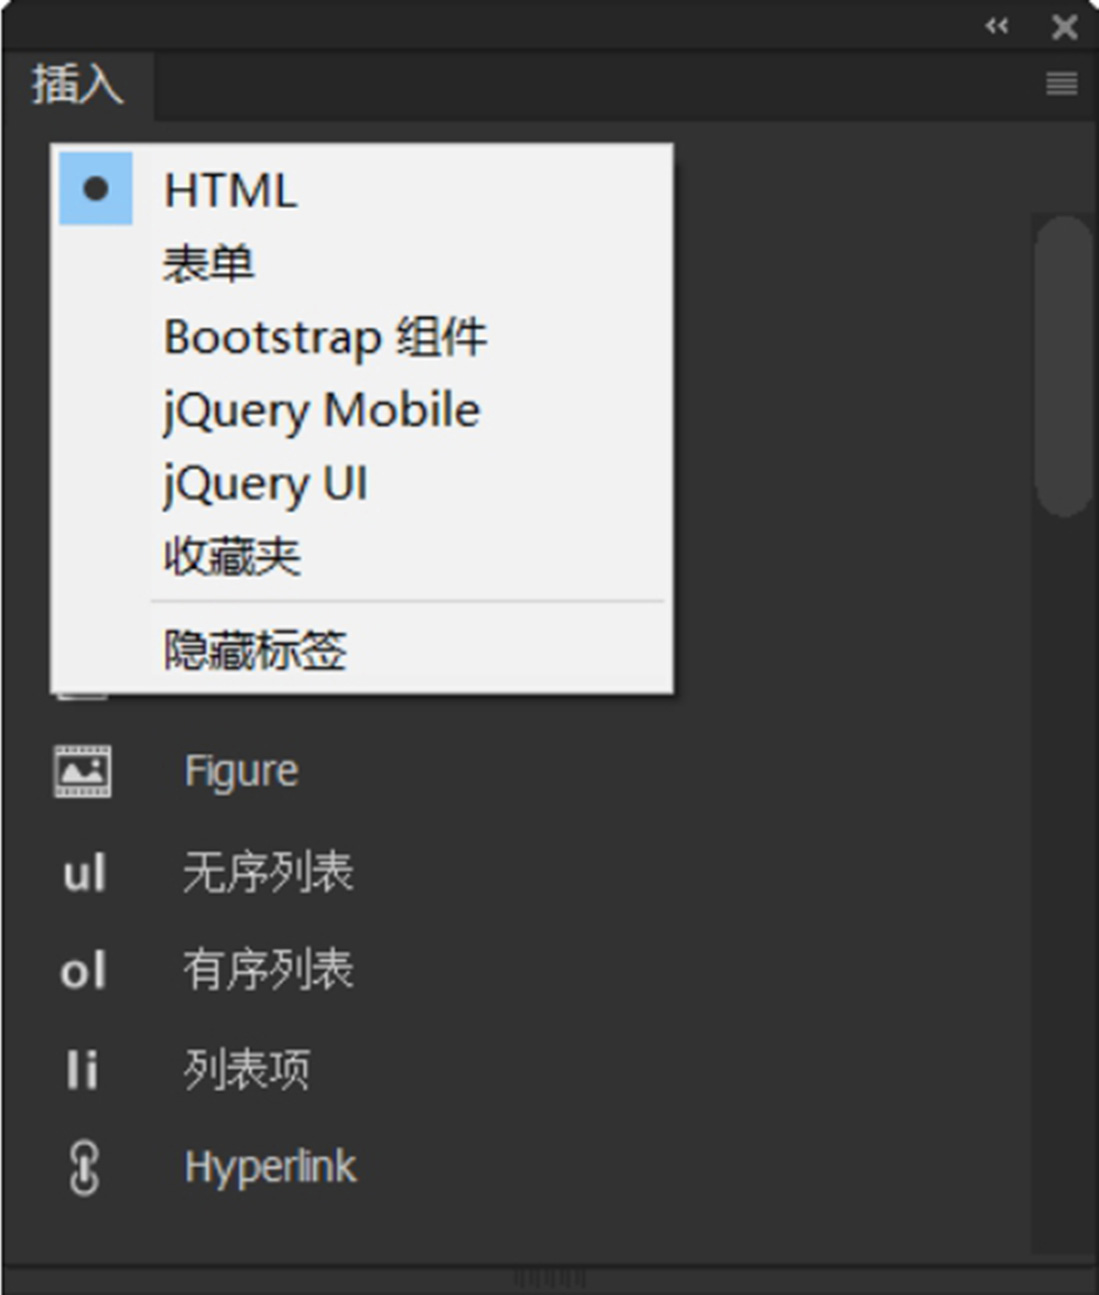The width and height of the screenshot is (1099, 1295).
Task: Click the panel bottom resize grip
Action: tap(549, 1278)
